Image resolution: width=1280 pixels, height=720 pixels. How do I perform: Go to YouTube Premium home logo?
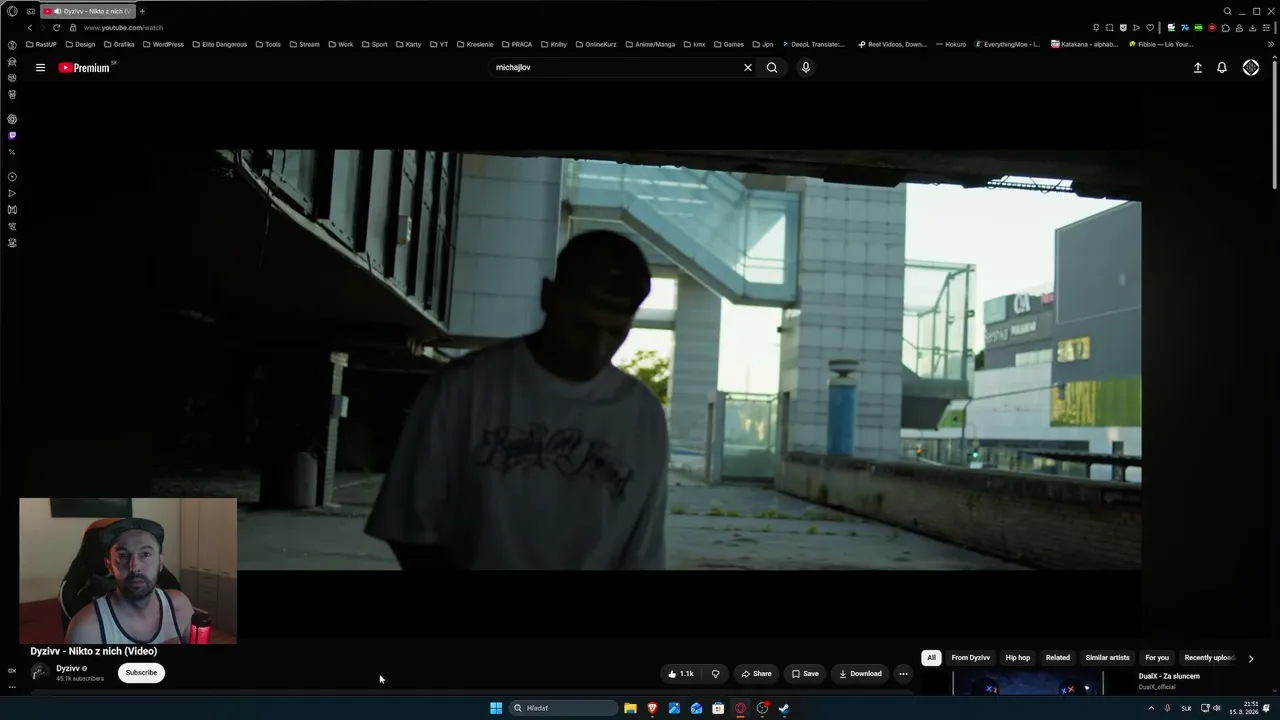pyautogui.click(x=84, y=68)
